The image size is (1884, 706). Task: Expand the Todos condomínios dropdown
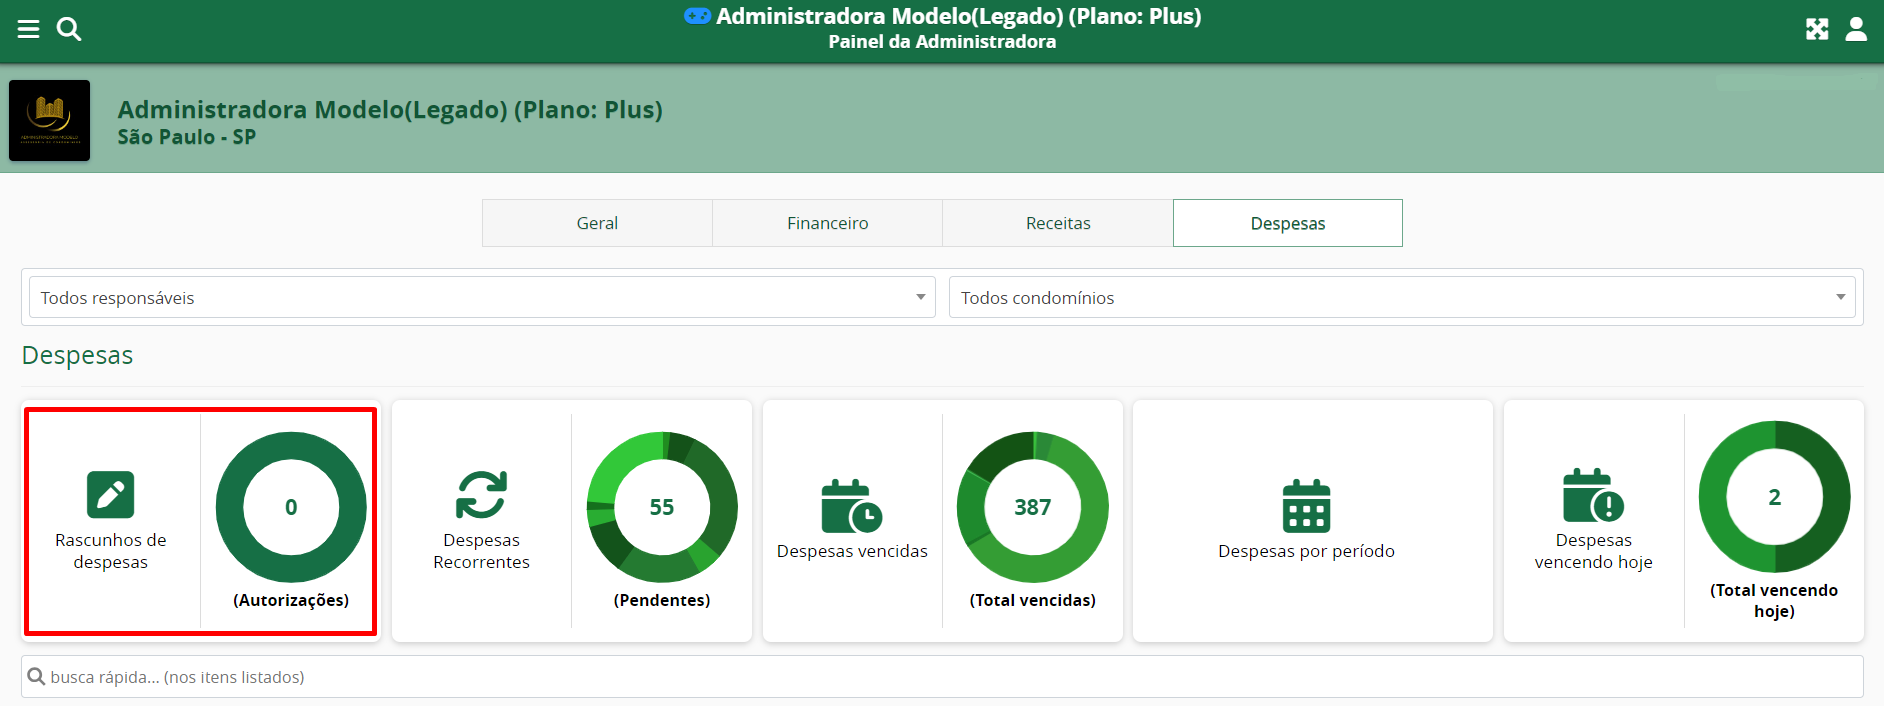1401,298
